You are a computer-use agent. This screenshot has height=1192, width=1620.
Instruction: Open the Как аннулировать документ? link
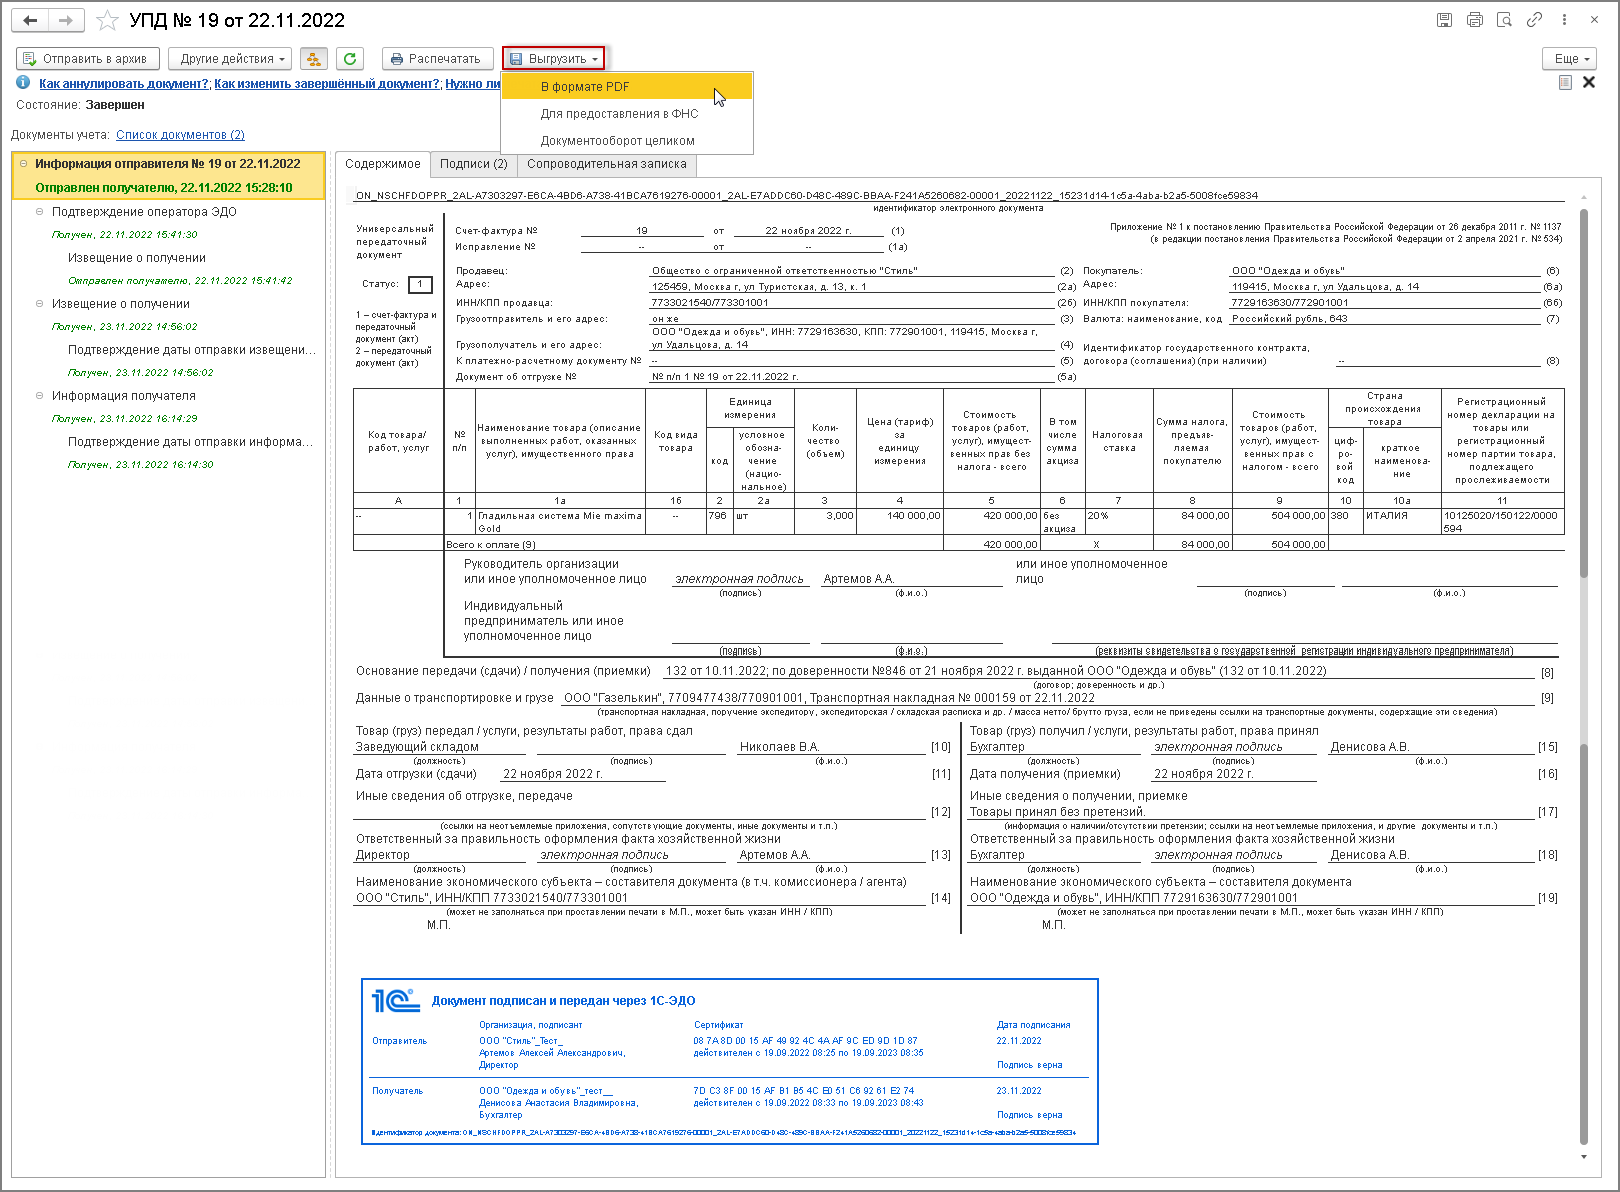124,84
